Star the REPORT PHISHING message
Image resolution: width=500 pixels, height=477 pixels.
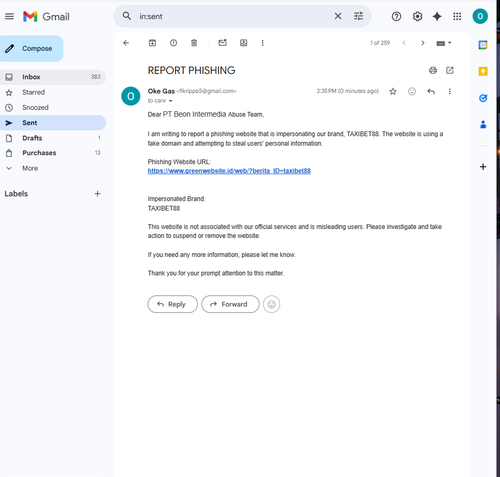(393, 91)
